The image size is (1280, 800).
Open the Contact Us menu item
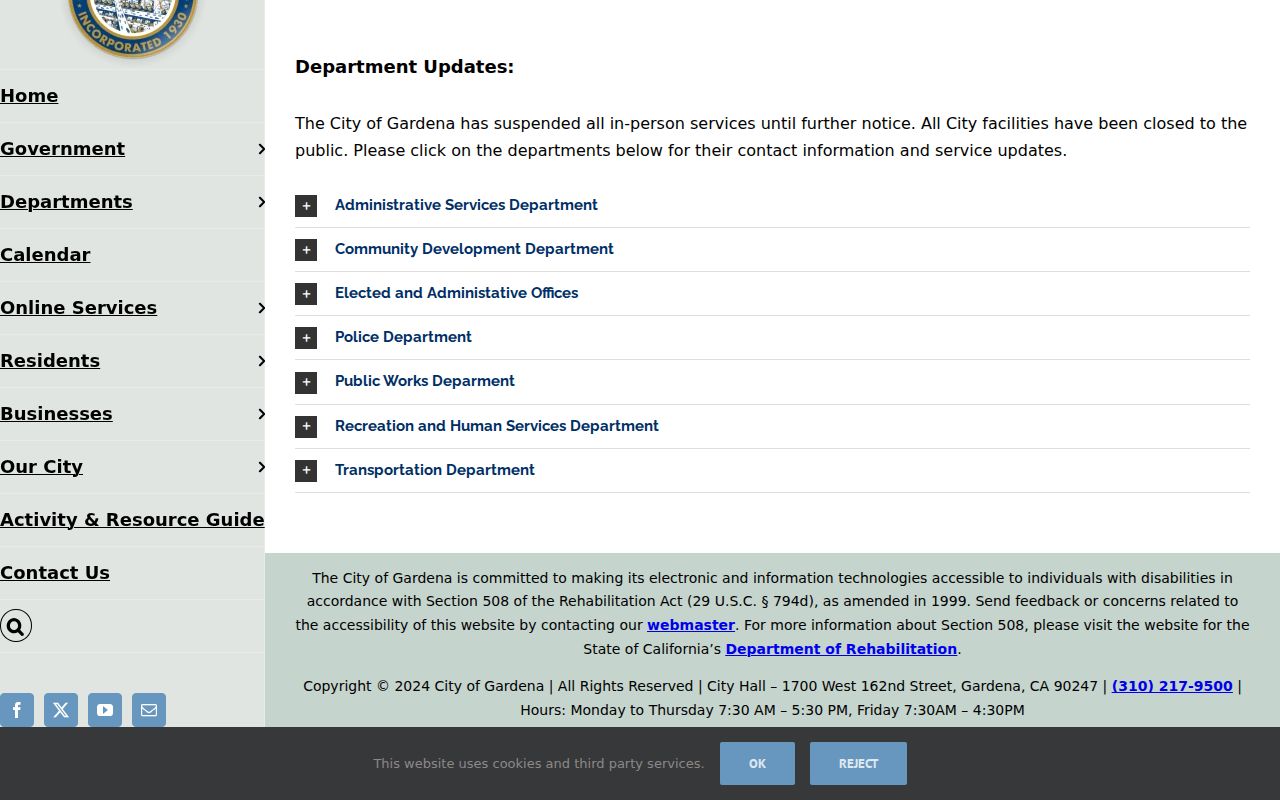tap(55, 573)
